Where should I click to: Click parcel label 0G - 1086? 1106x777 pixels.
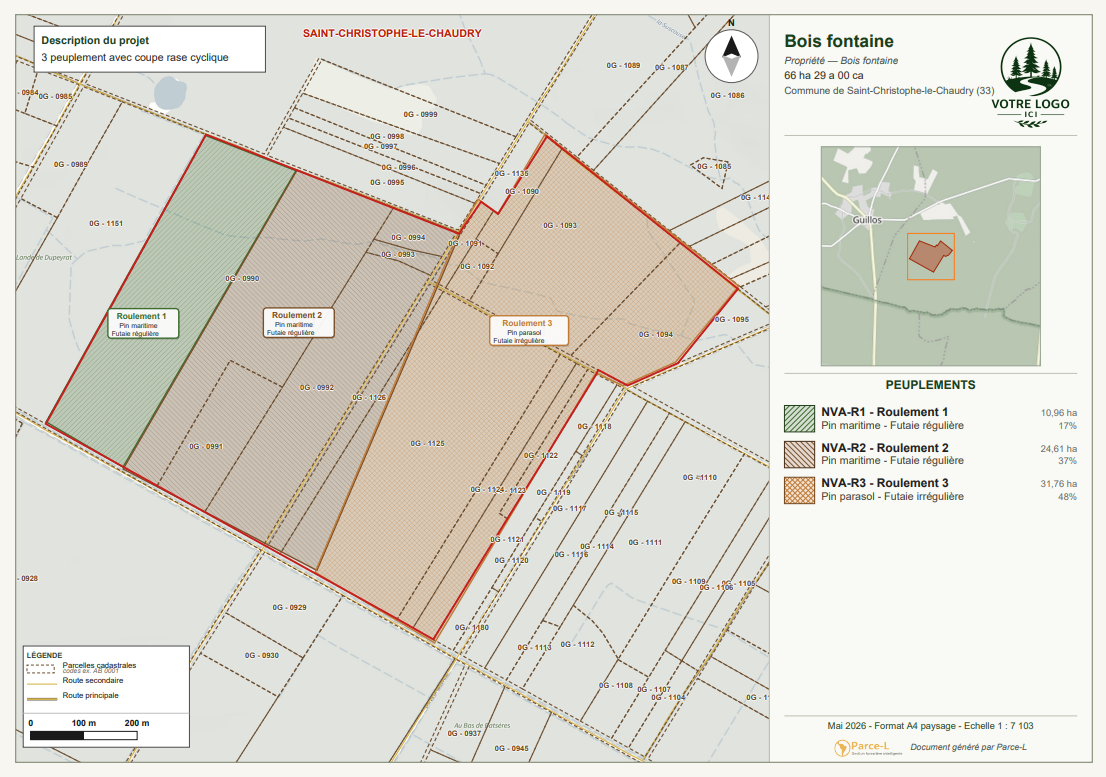727,95
